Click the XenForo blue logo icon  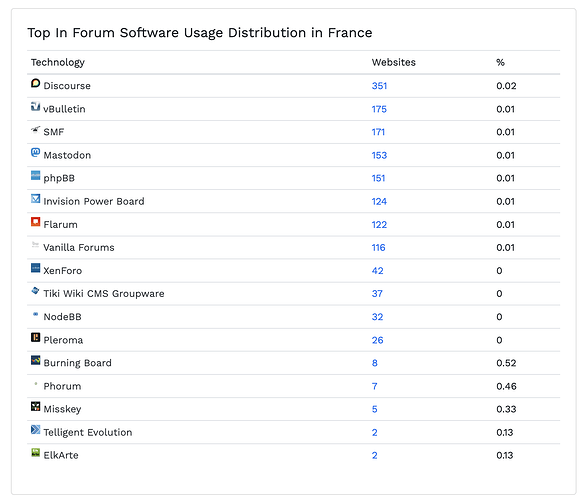pyautogui.click(x=35, y=268)
